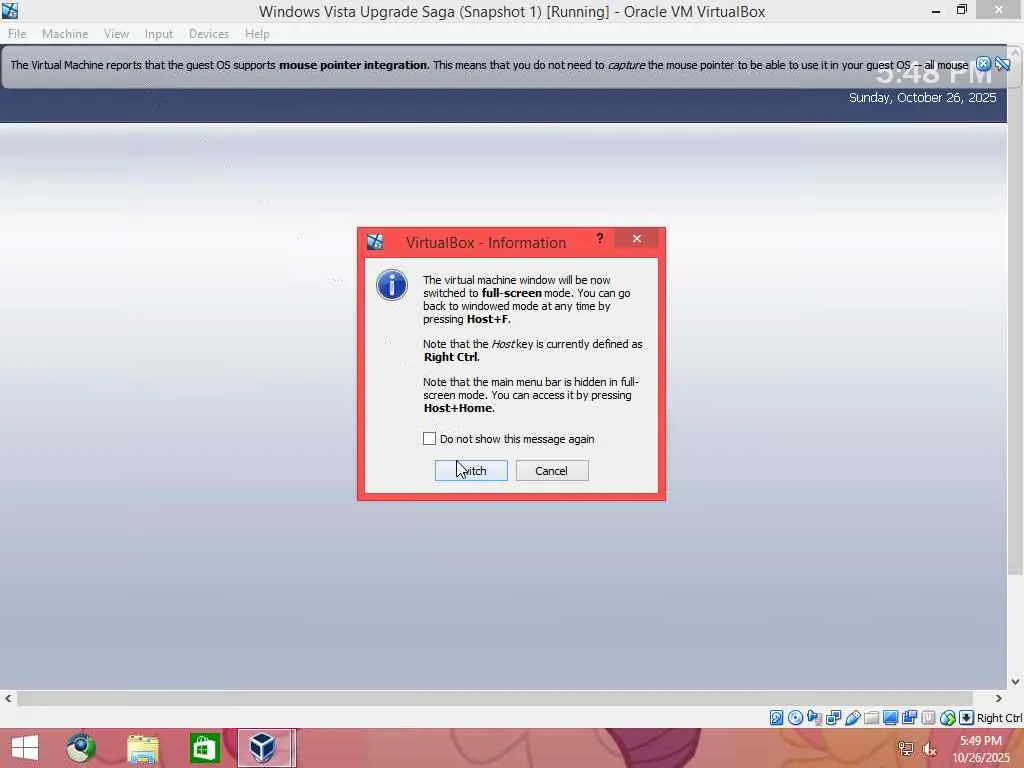This screenshot has height=768, width=1024.
Task: Click the question mark help button in dialog
Action: [x=600, y=238]
